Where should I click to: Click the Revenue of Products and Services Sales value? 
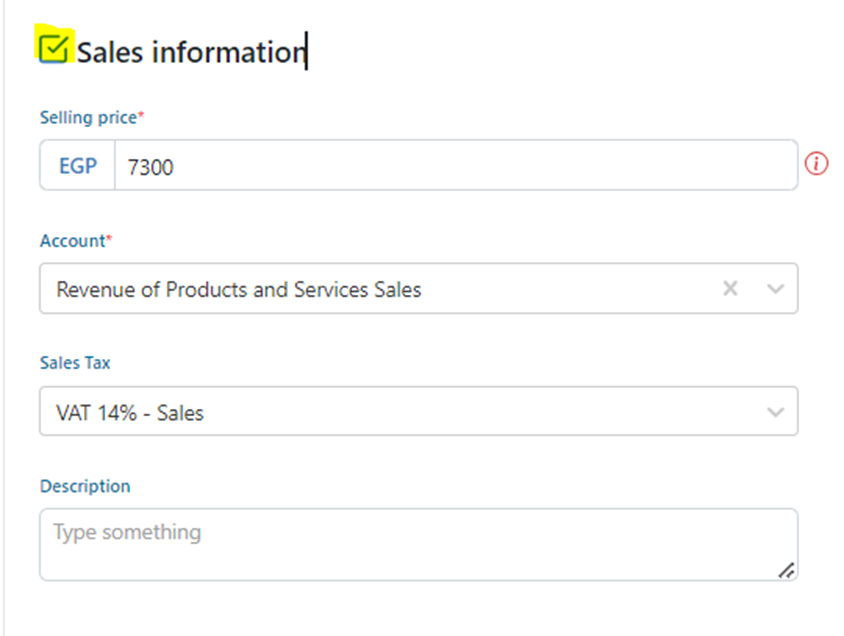point(239,290)
